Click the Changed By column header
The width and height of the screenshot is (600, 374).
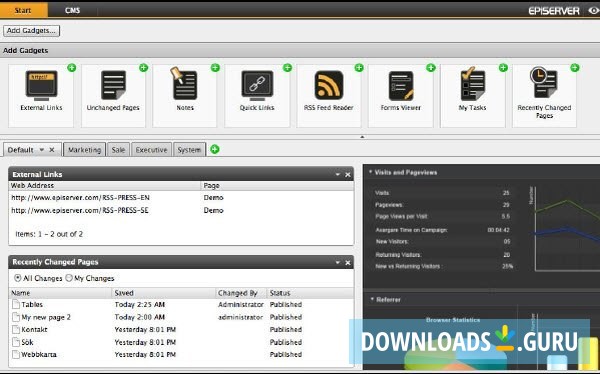(x=241, y=293)
